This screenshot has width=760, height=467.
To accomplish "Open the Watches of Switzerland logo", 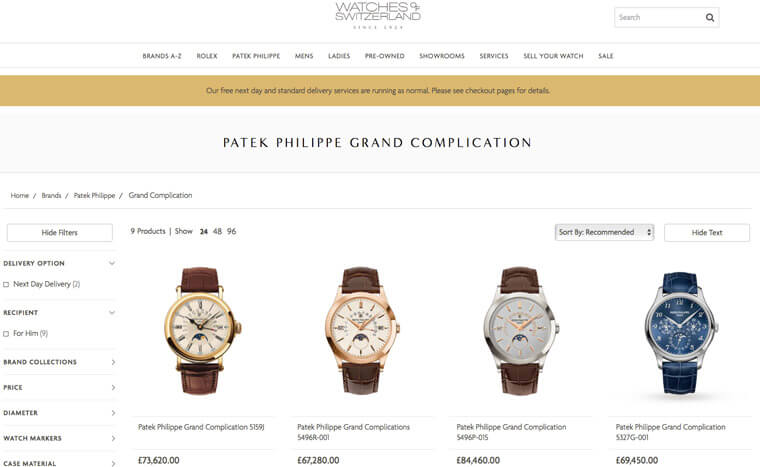I will tap(378, 16).
